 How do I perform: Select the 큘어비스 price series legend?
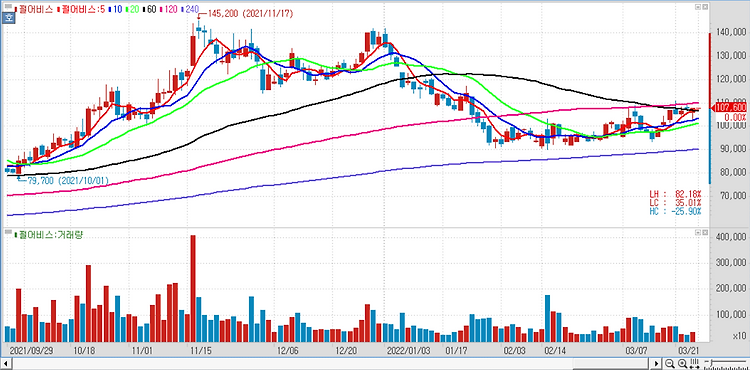click(35, 9)
